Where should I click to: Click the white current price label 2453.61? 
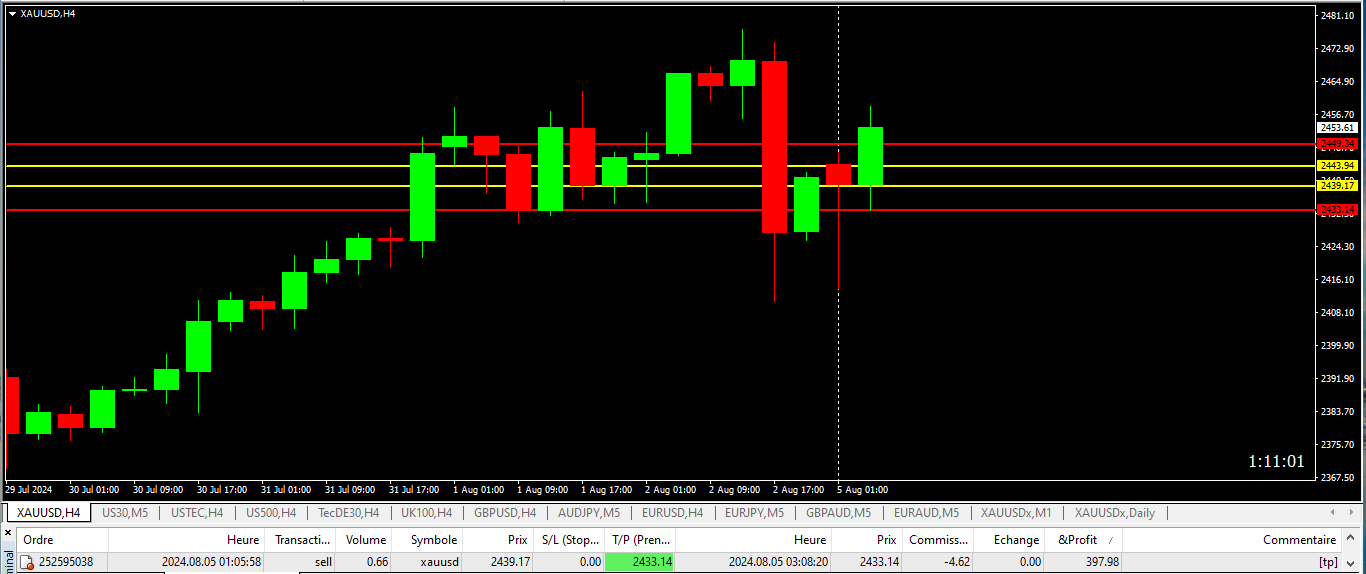pos(1337,128)
